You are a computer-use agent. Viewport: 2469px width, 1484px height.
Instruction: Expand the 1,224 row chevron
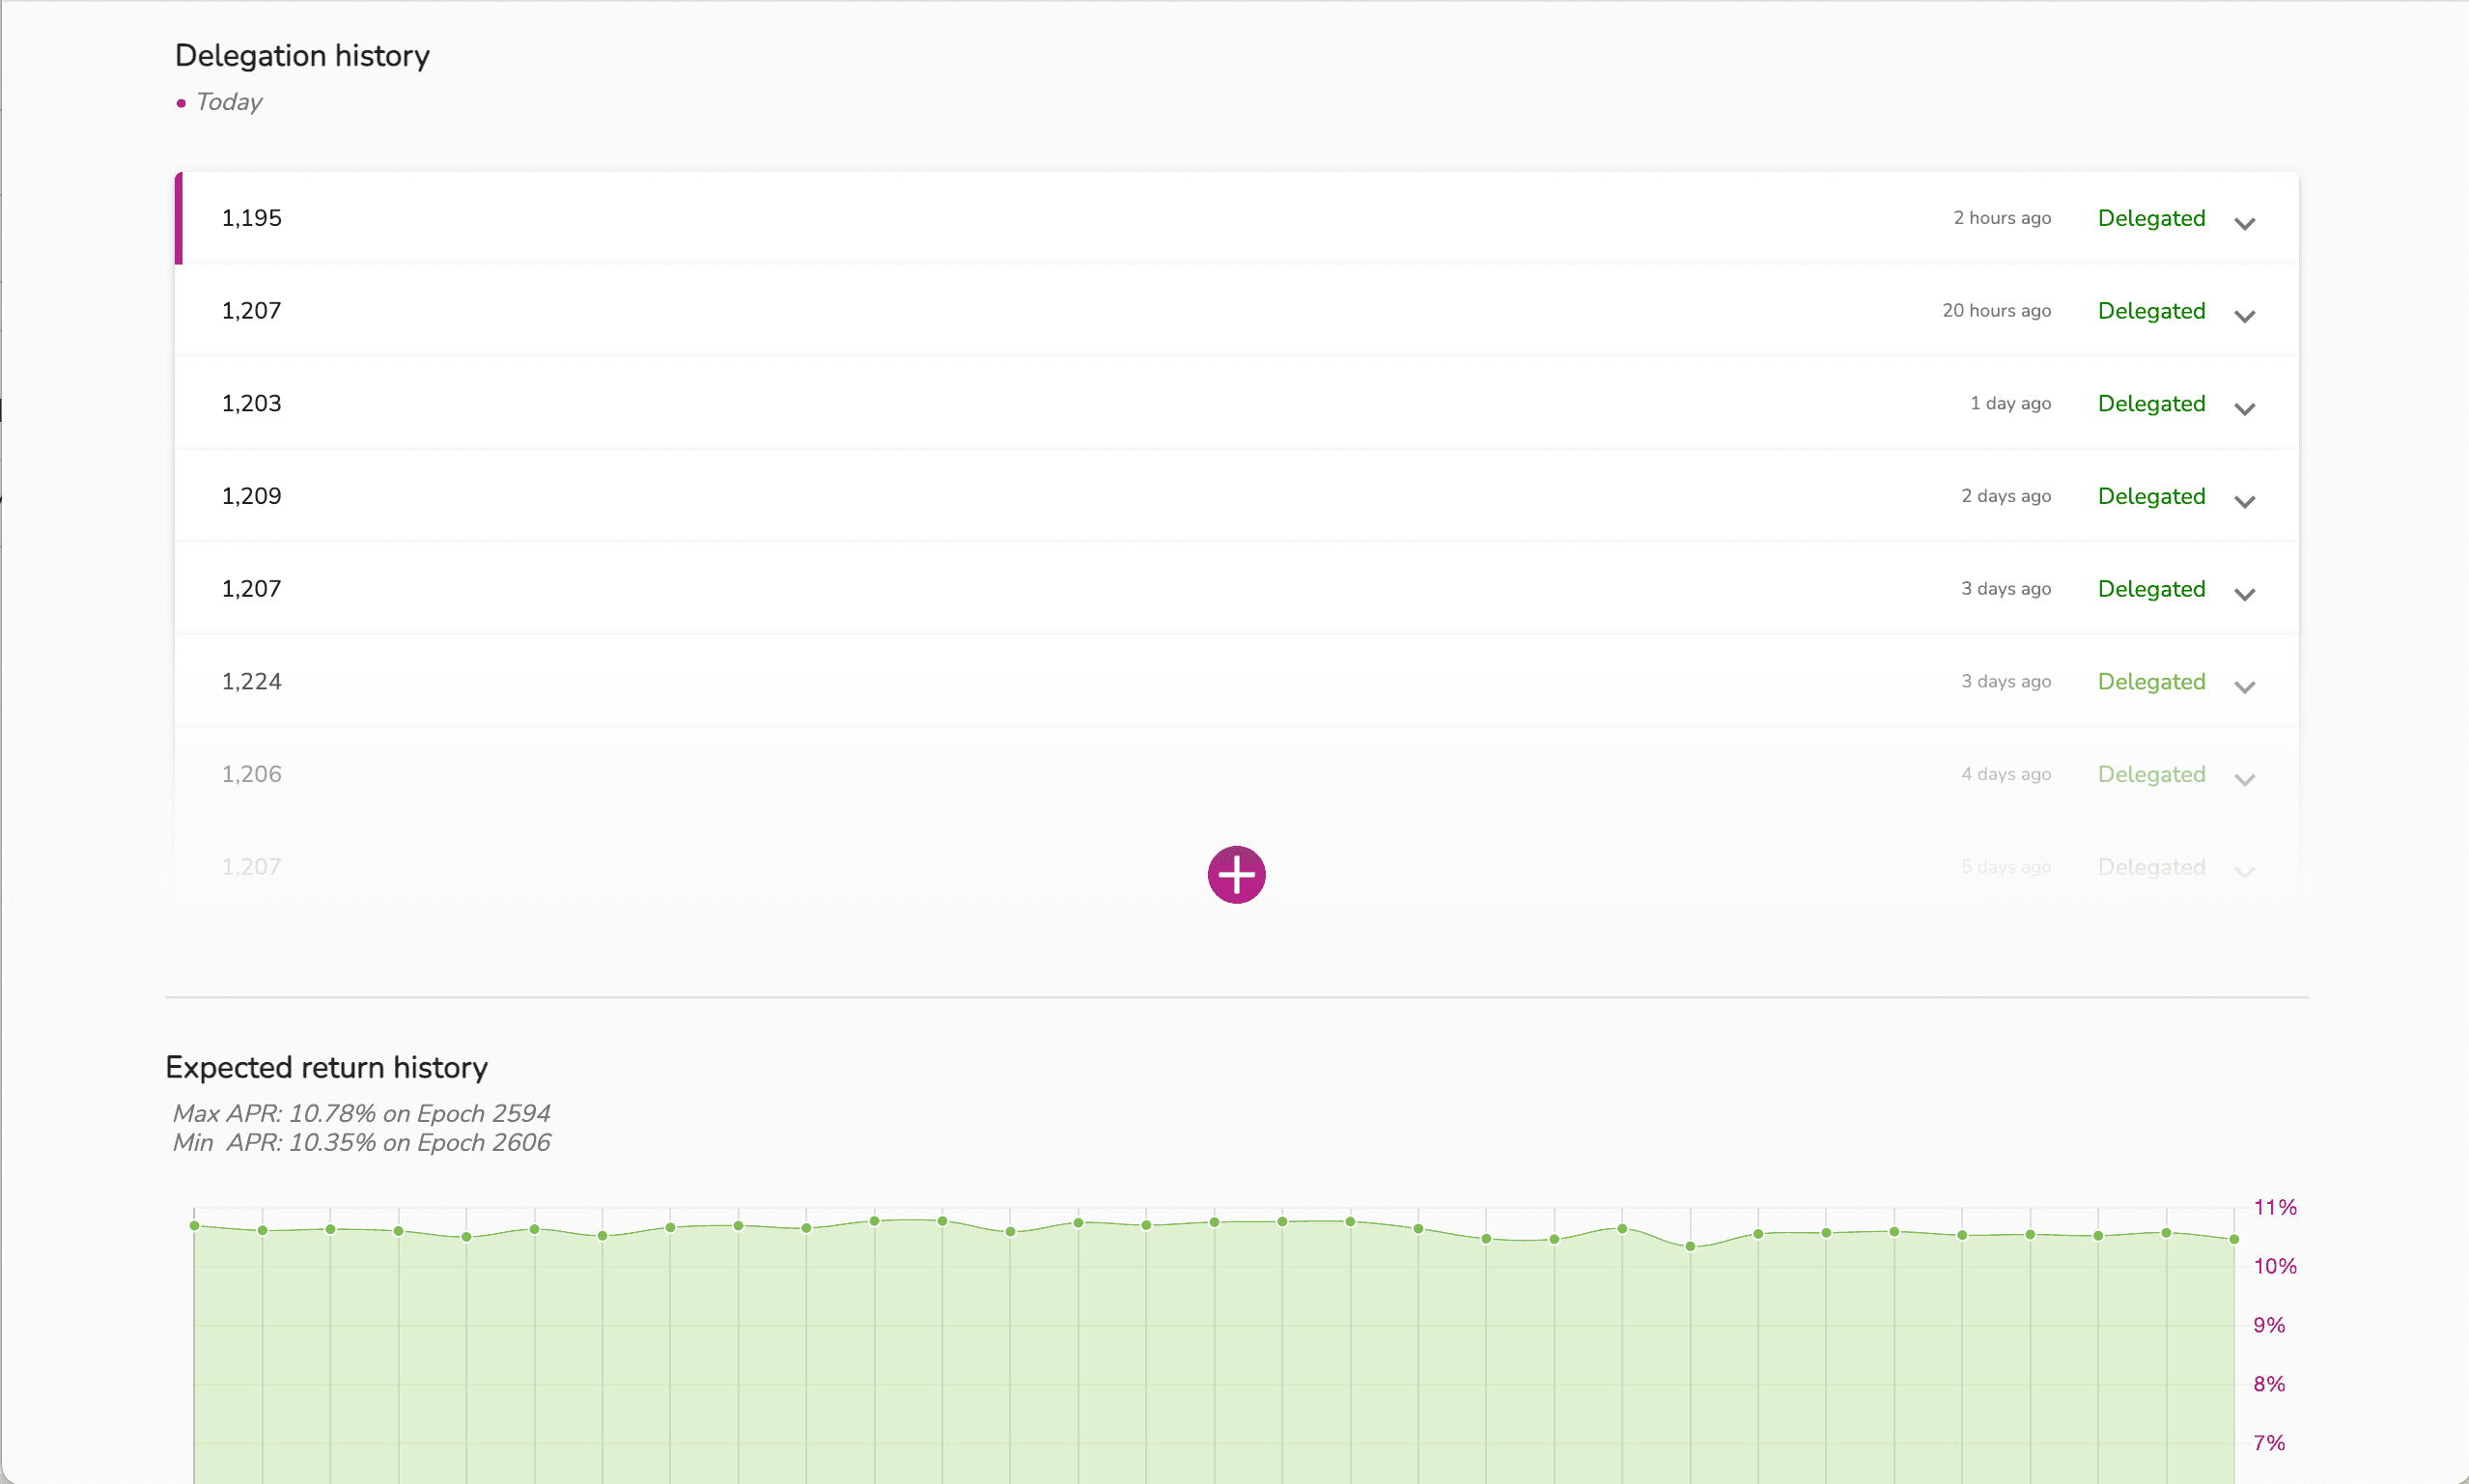[2244, 687]
